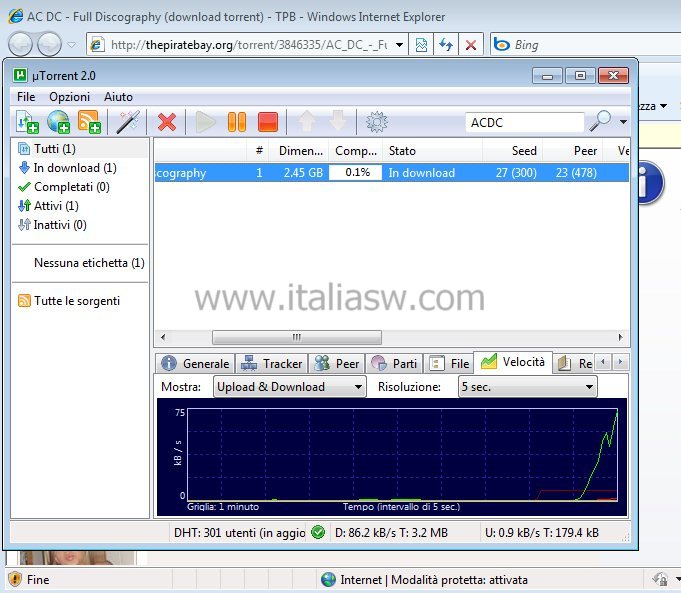The image size is (681, 593).
Task: Switch to the Tracker tab
Action: pos(272,363)
